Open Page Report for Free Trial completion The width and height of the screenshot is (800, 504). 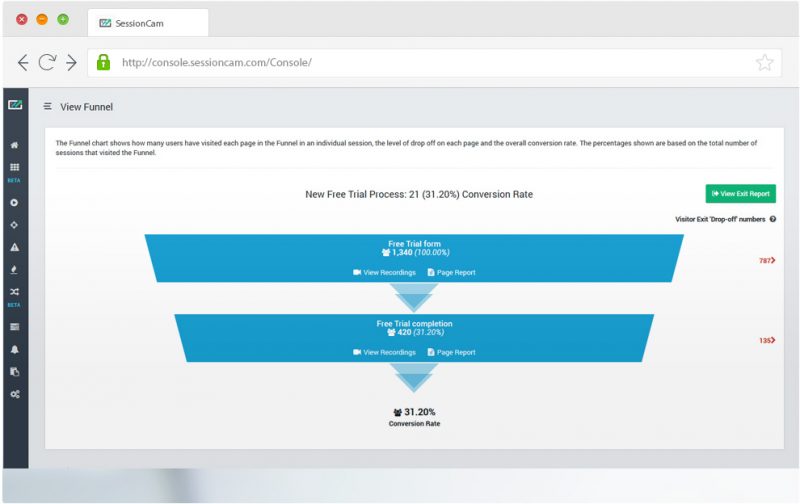click(451, 352)
